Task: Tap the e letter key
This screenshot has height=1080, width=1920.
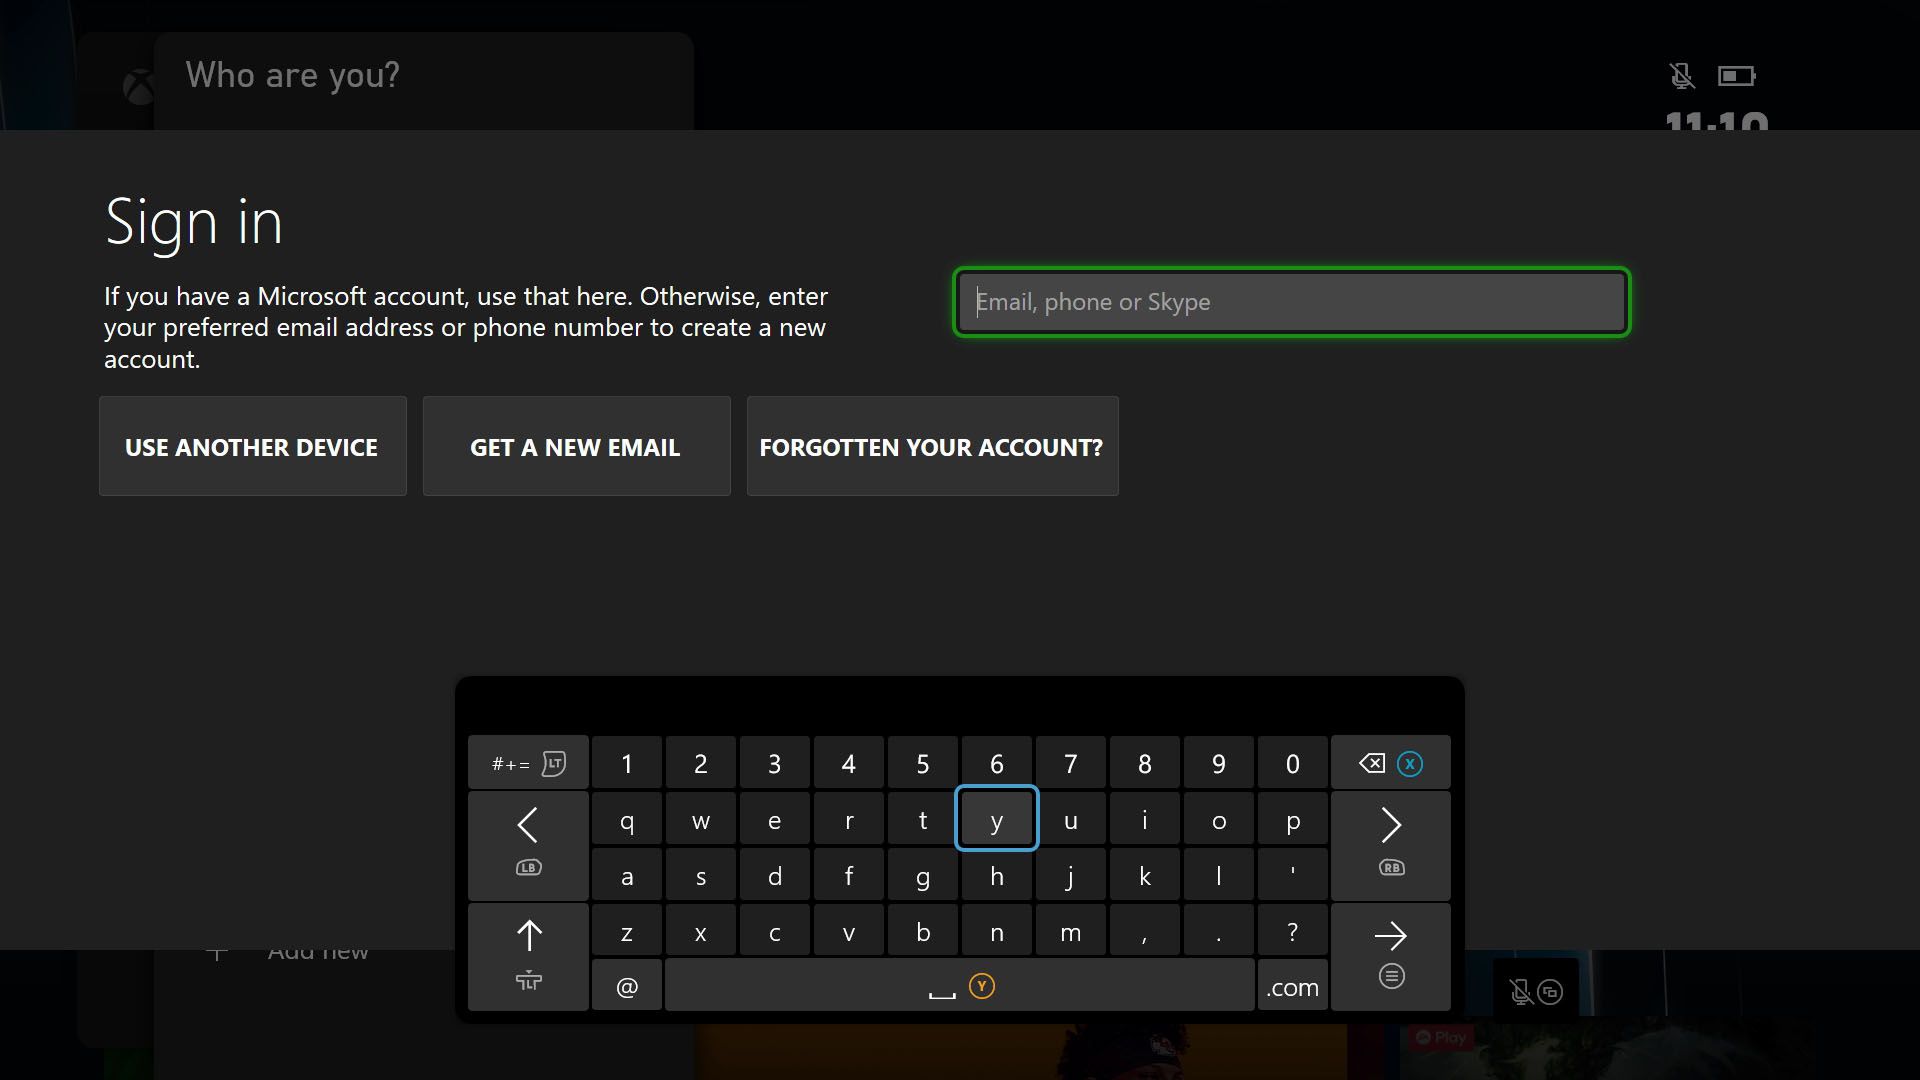Action: pos(775,820)
